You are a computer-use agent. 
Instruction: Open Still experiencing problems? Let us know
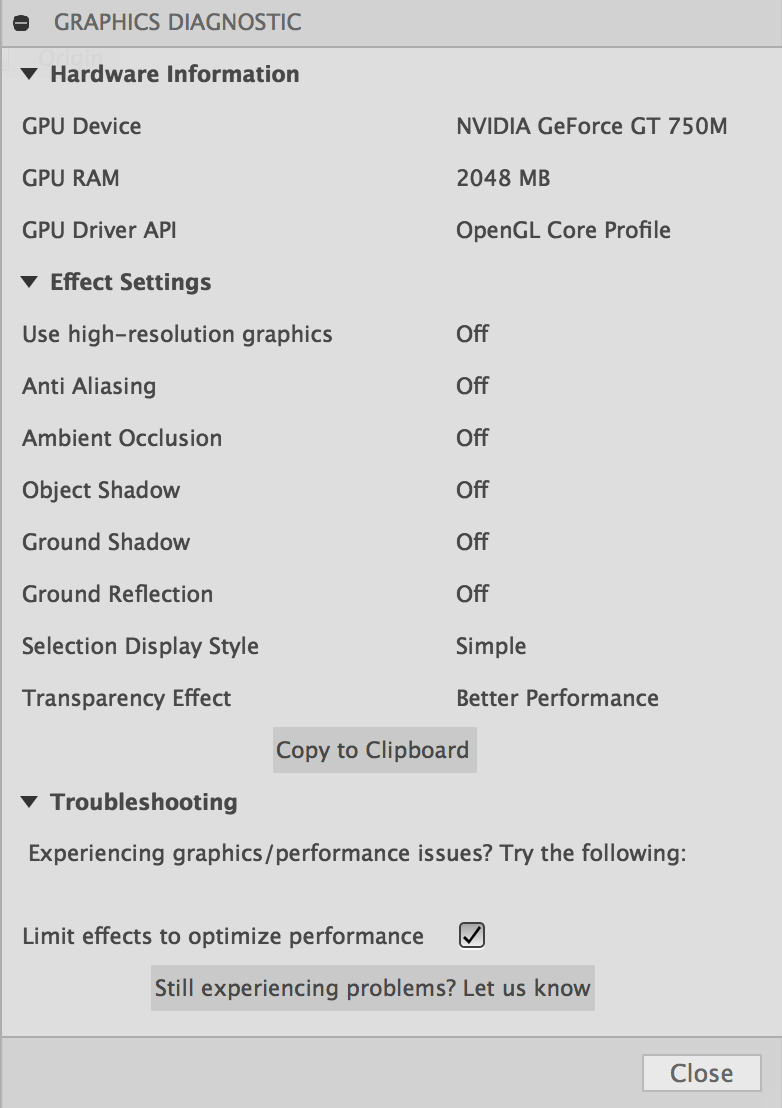coord(373,988)
